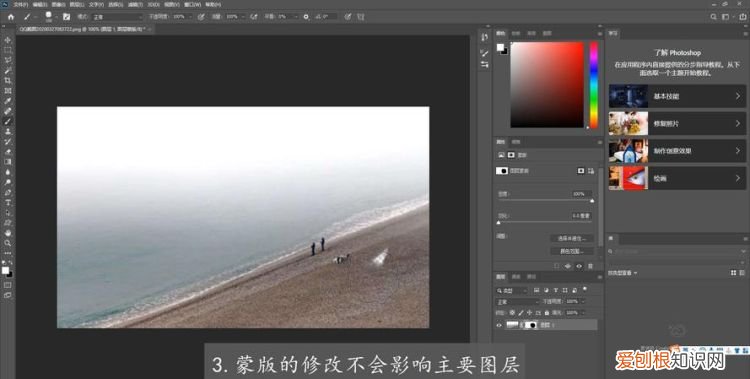Select the Gradient tool
Viewport: 750px width, 379px height.
8,162
